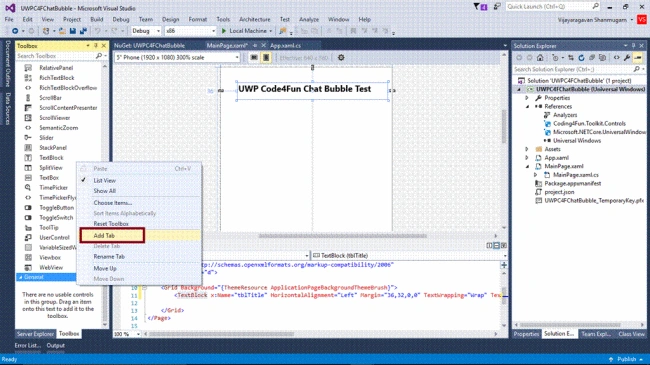
Task: Click the Search Toolbox field
Action: [x=56, y=56]
